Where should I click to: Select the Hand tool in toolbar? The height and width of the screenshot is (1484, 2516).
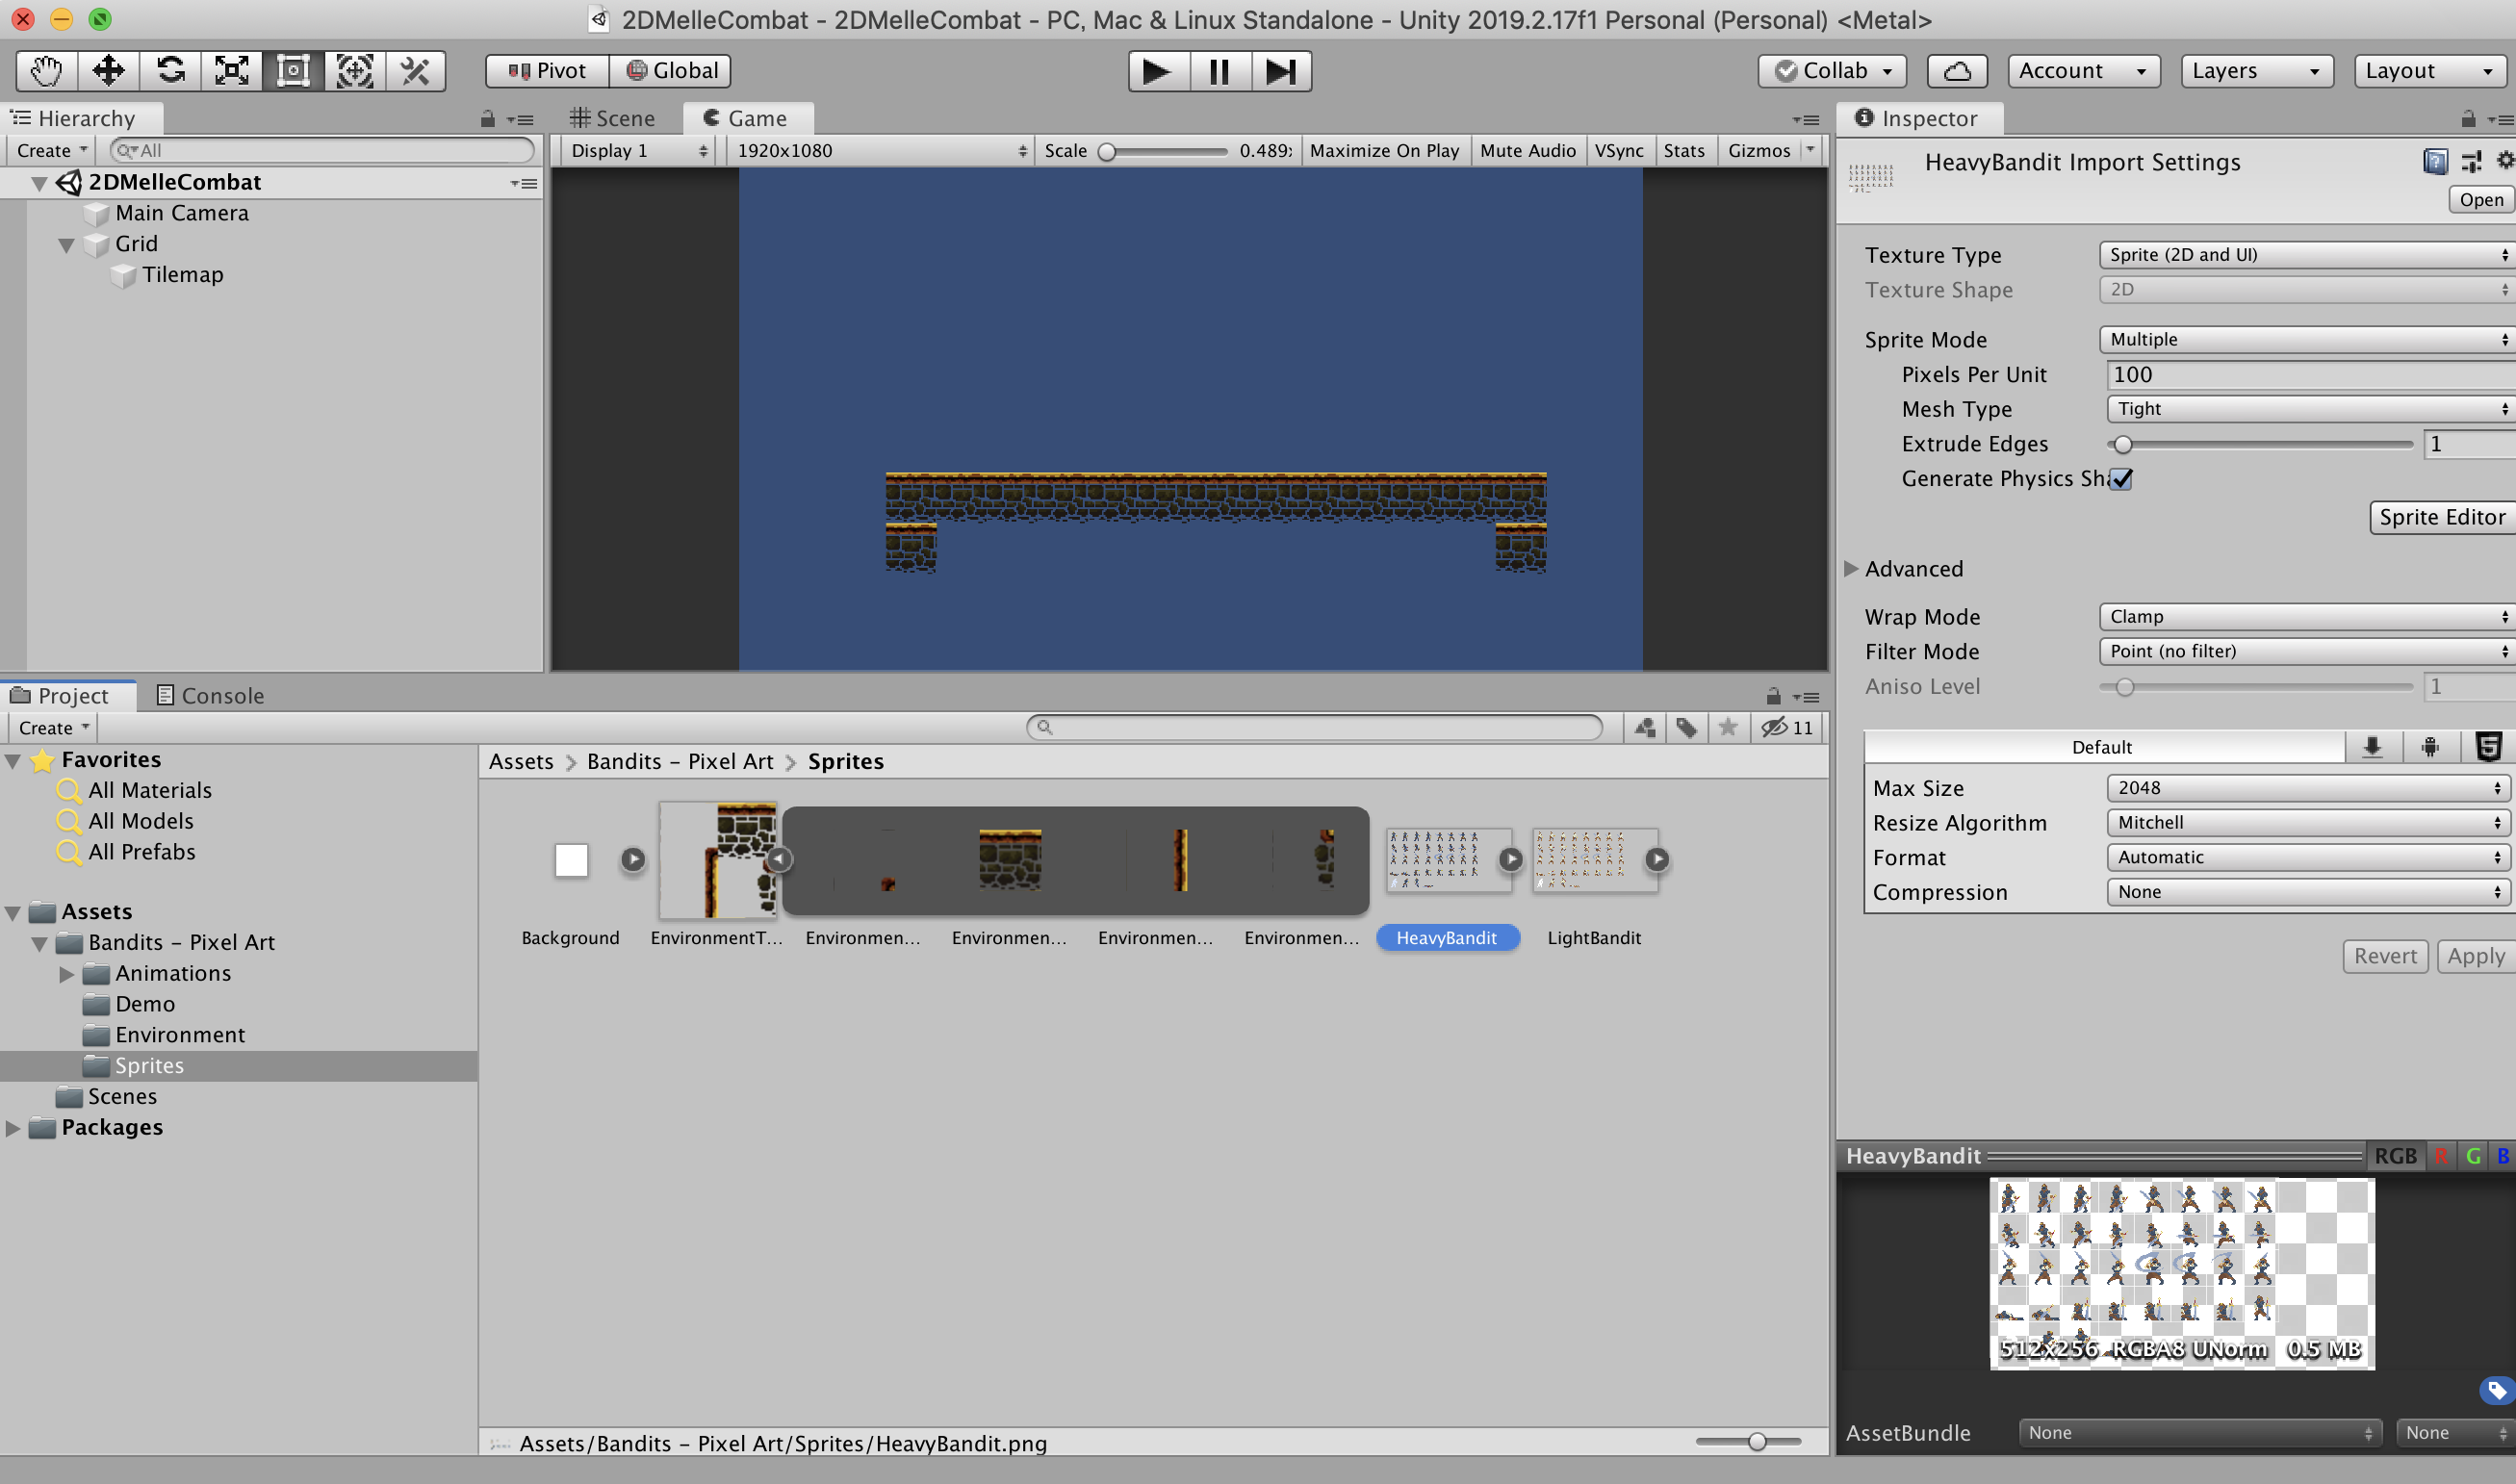click(x=46, y=71)
